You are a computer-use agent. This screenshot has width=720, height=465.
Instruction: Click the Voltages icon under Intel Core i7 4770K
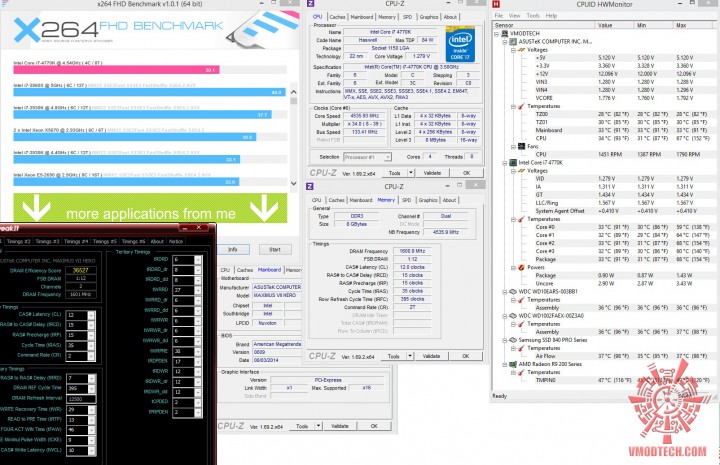pos(522,171)
